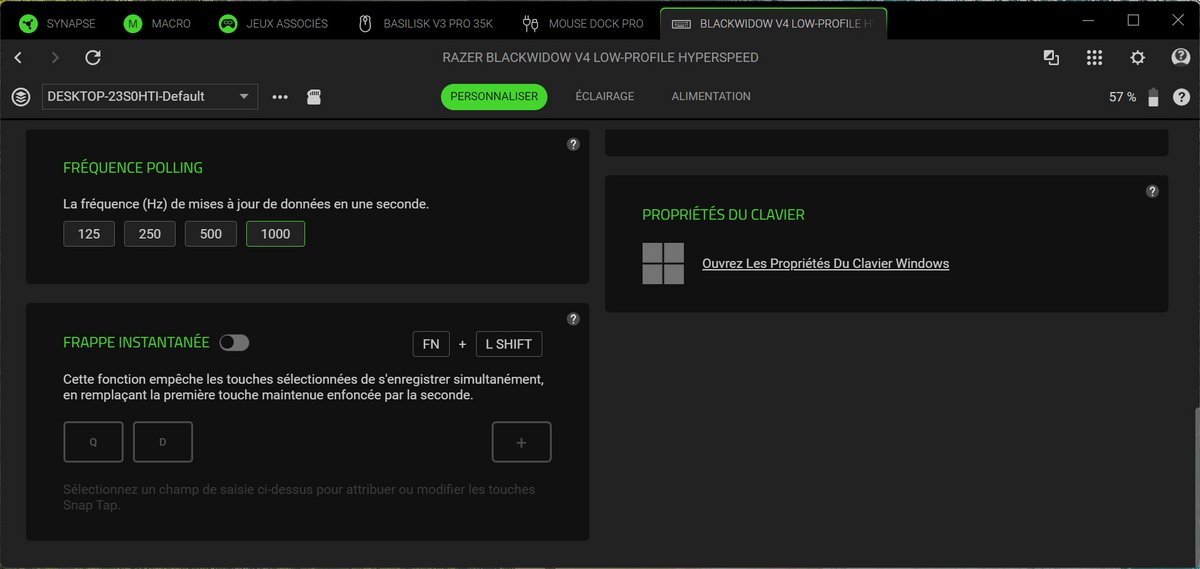Open Windows keyboard properties link
This screenshot has height=569, width=1200.
[x=825, y=264]
